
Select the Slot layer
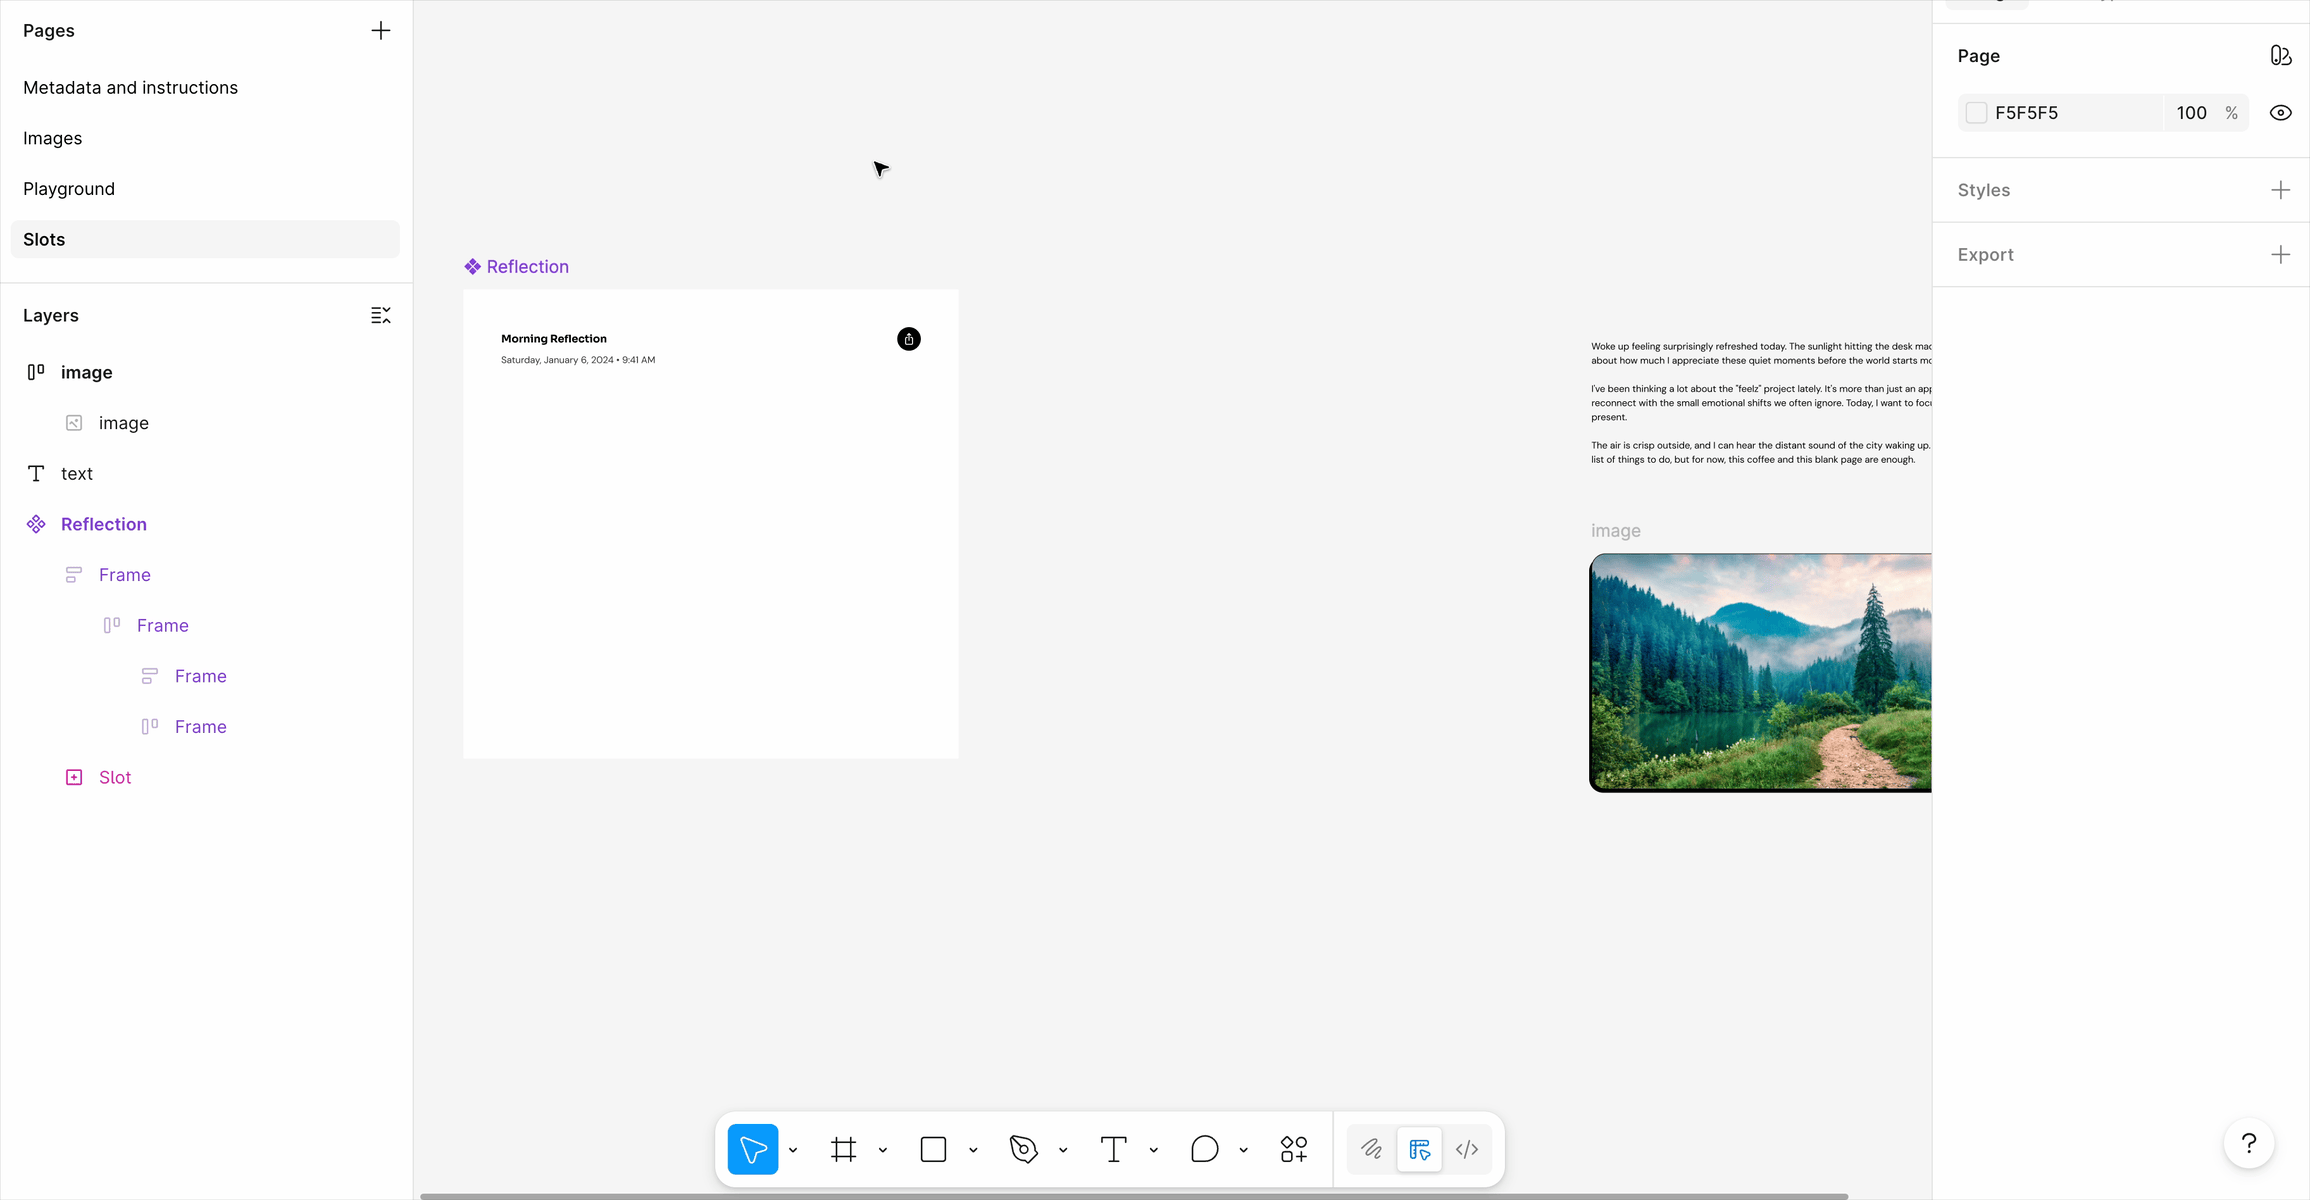115,777
